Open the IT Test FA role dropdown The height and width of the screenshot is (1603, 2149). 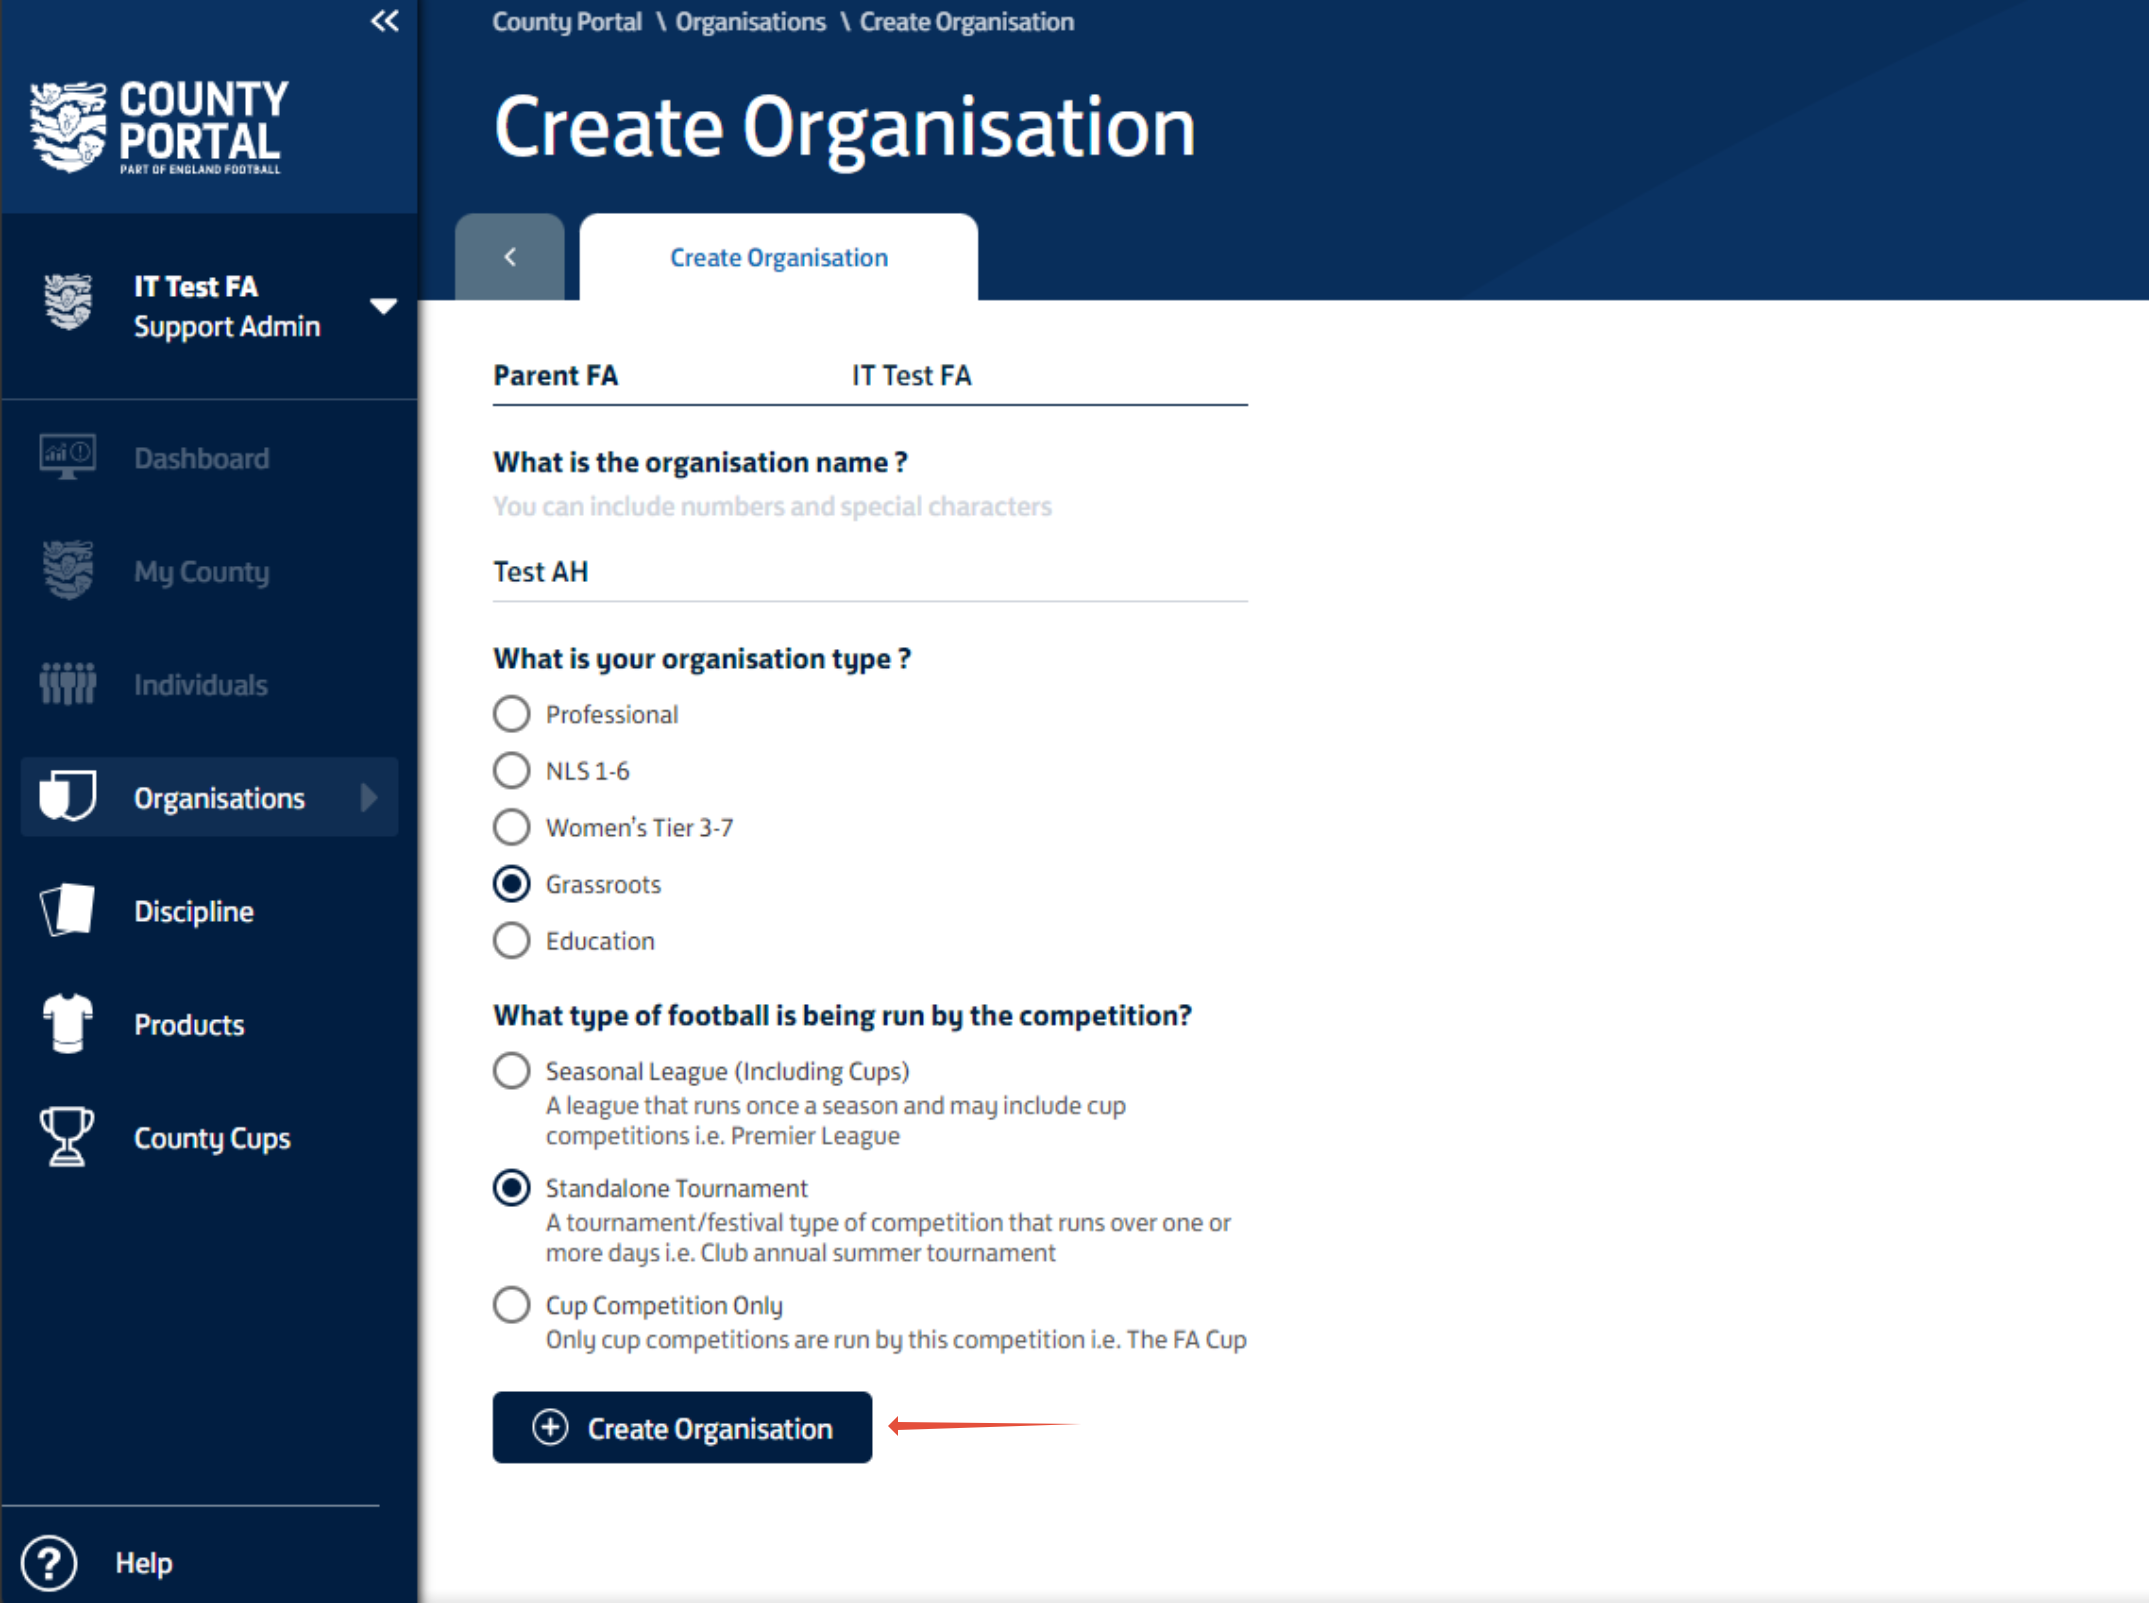[x=383, y=306]
